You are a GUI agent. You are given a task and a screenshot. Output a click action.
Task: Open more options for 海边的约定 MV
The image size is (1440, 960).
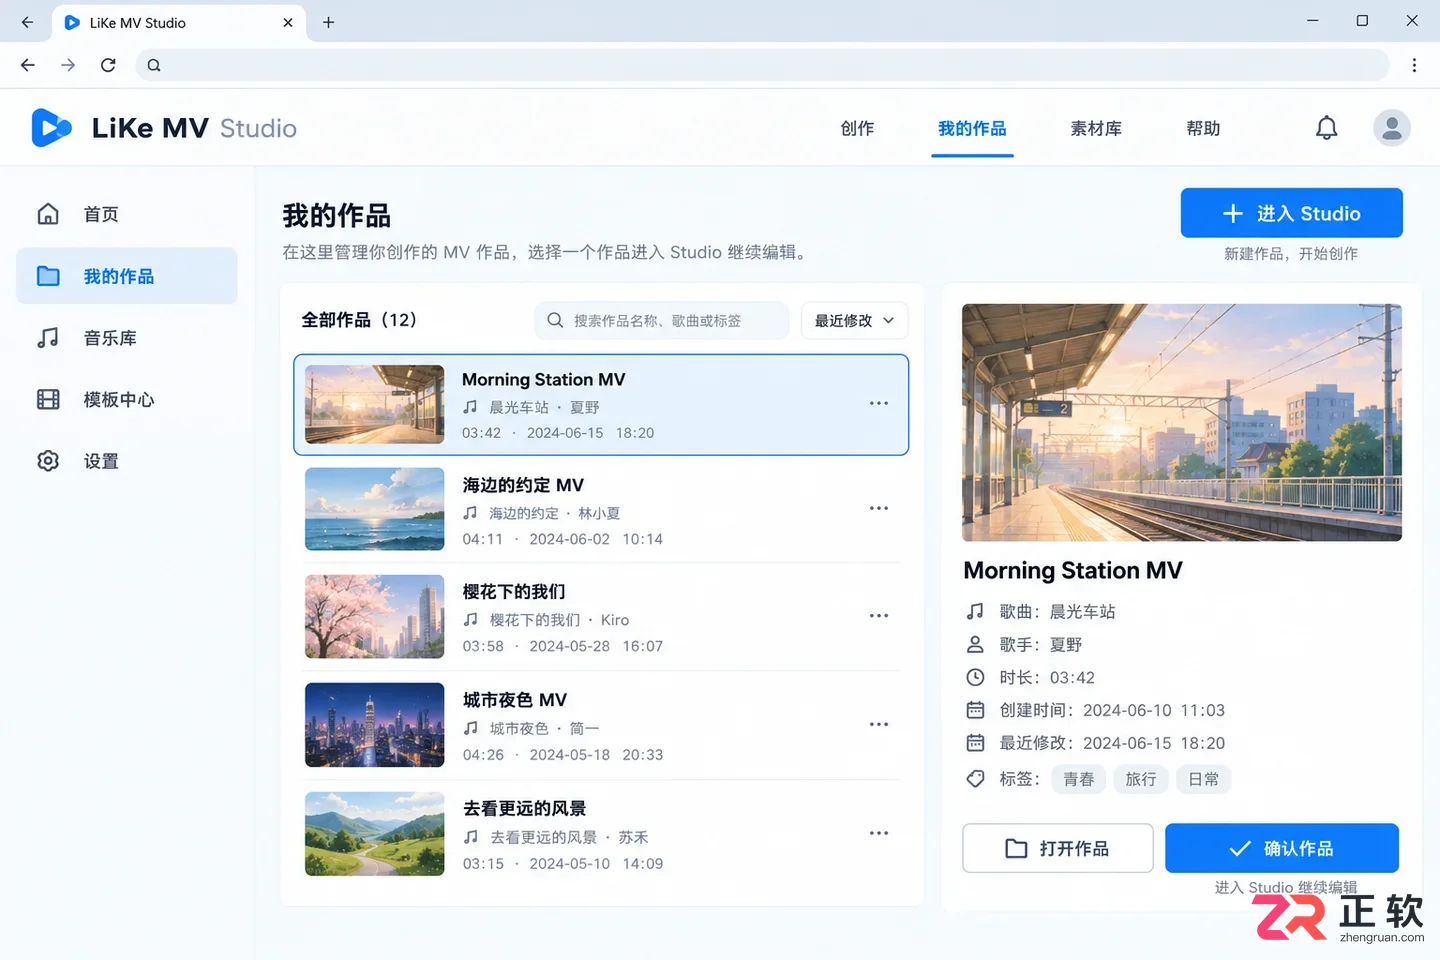879,508
